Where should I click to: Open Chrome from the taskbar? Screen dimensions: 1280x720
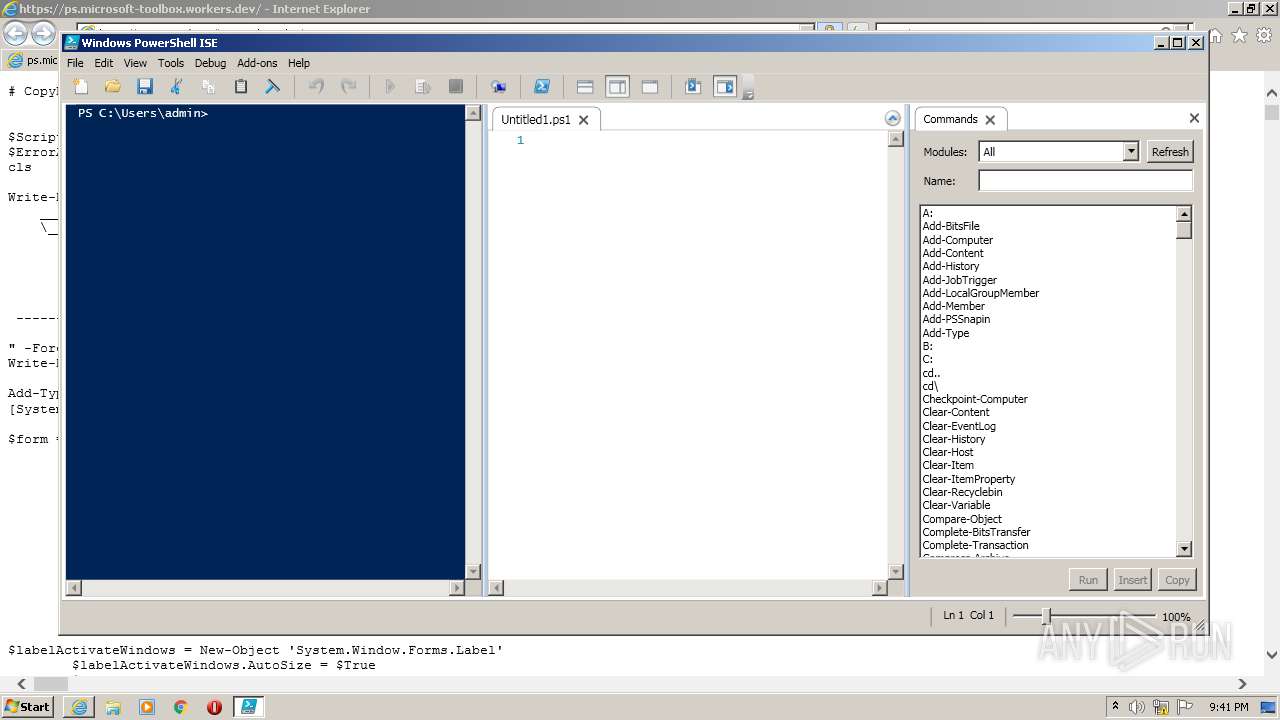[181, 707]
